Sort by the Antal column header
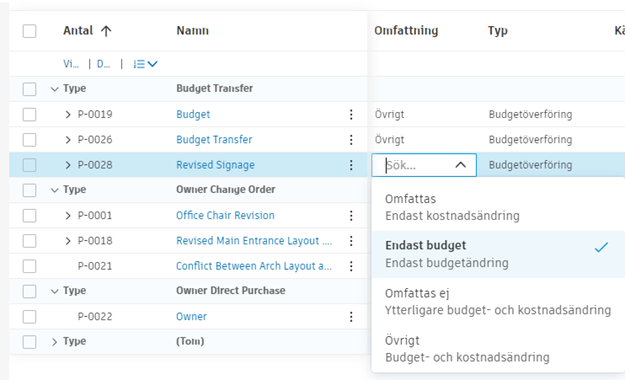 point(78,31)
